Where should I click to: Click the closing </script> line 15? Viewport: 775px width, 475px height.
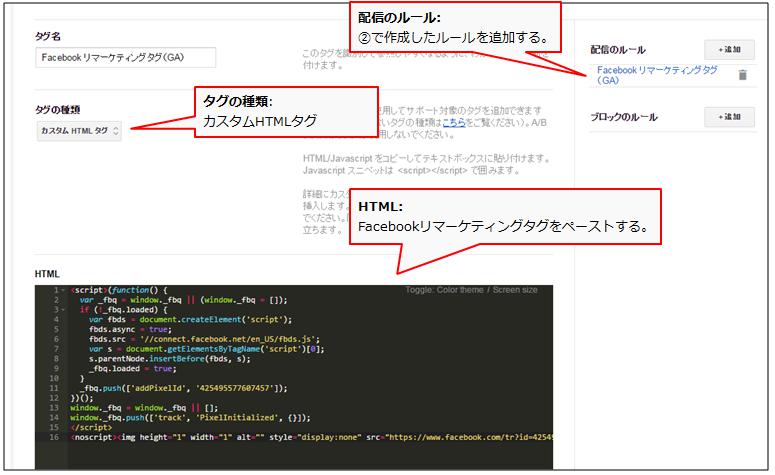(91, 428)
